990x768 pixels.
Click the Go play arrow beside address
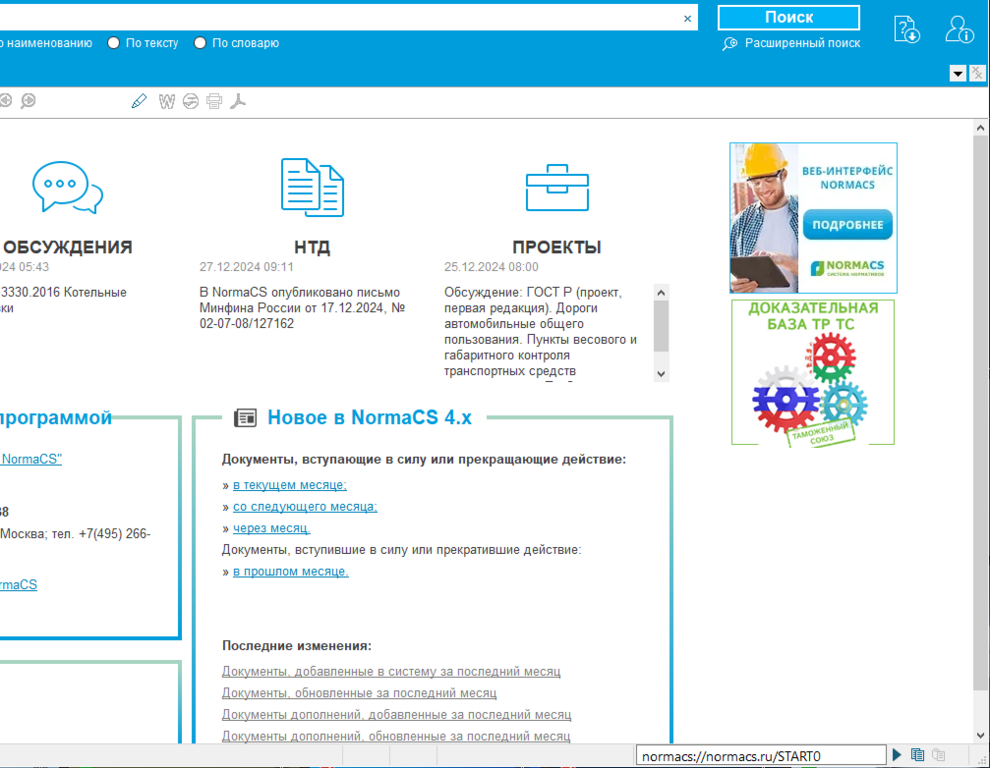tap(897, 755)
